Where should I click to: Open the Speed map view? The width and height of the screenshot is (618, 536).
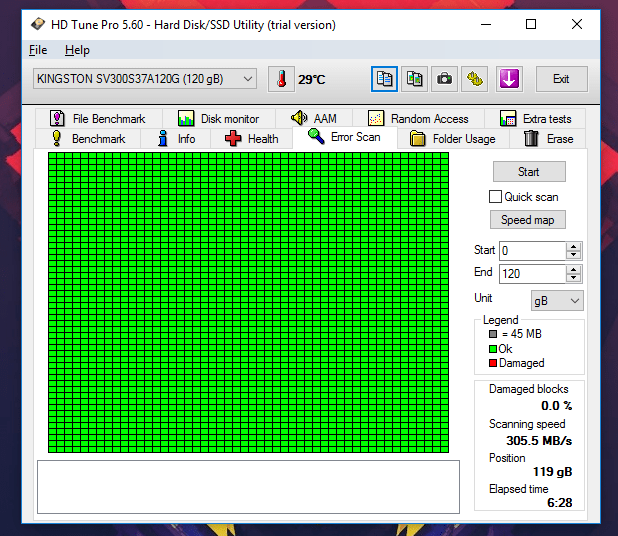click(x=528, y=220)
